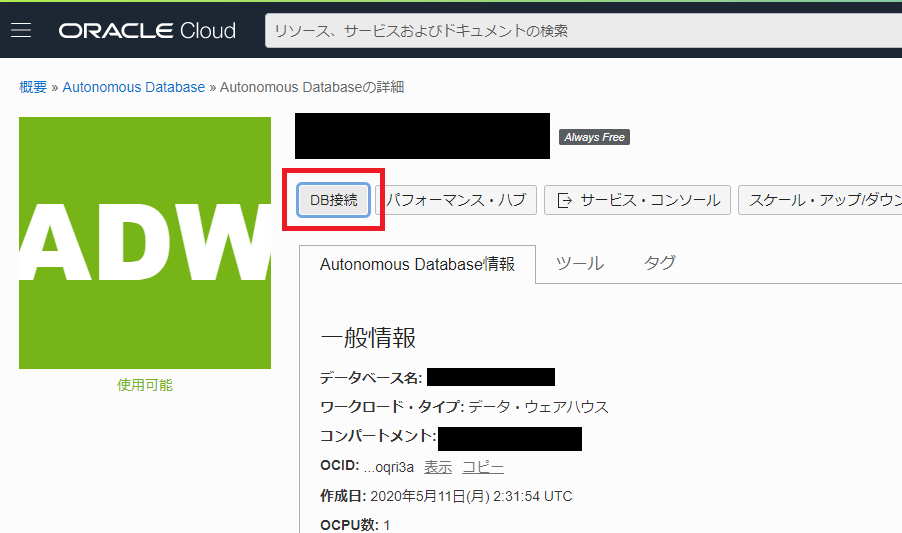Open the hamburger navigation menu

(21, 30)
